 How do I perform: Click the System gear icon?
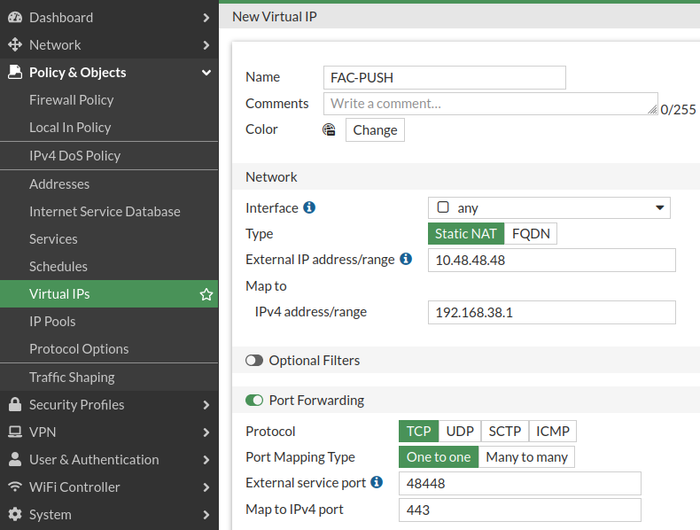coord(15,515)
